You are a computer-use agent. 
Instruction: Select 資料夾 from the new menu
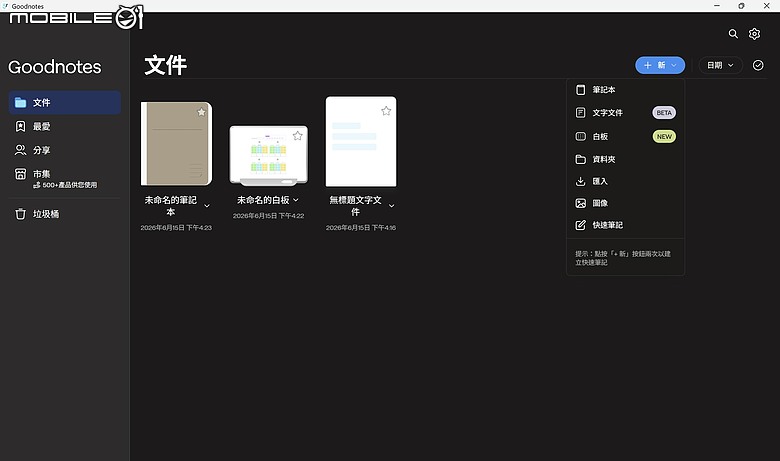[x=625, y=159]
